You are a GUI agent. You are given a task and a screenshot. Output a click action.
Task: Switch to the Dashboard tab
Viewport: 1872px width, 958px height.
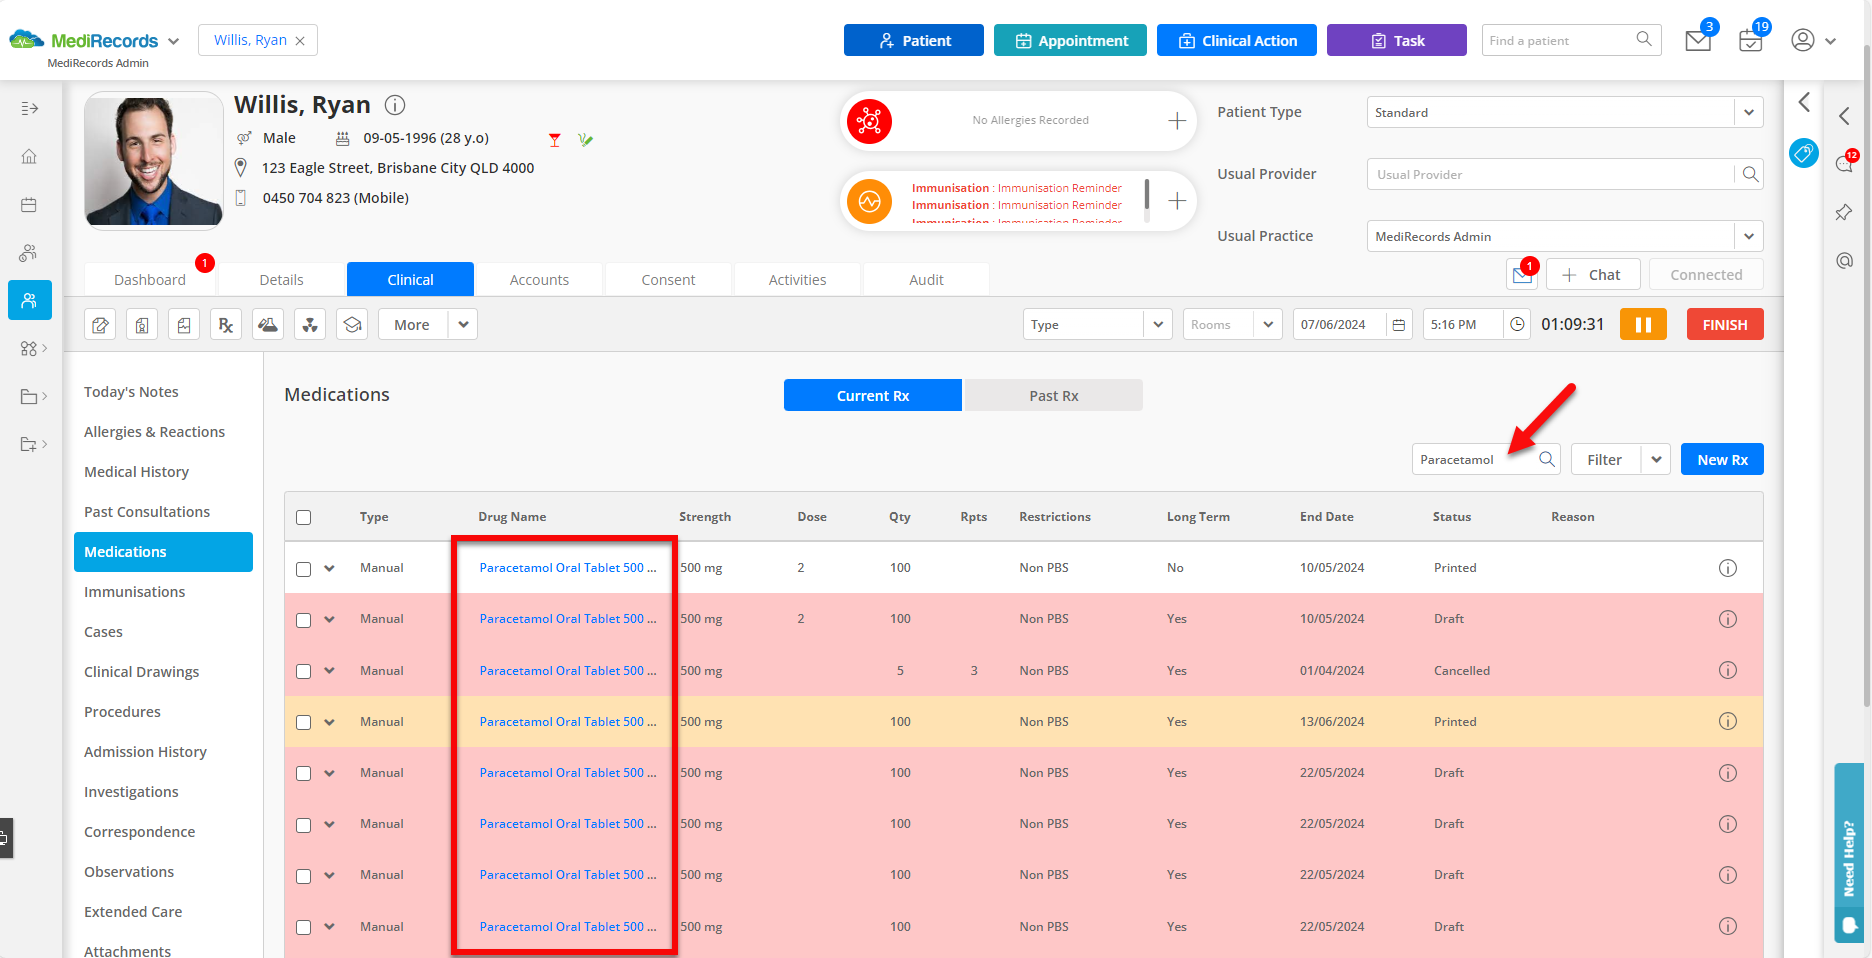point(150,280)
